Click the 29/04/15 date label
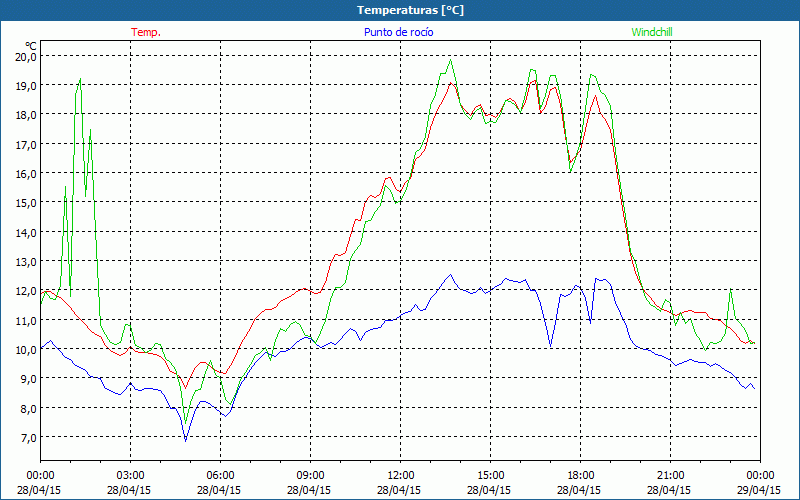 click(x=759, y=490)
